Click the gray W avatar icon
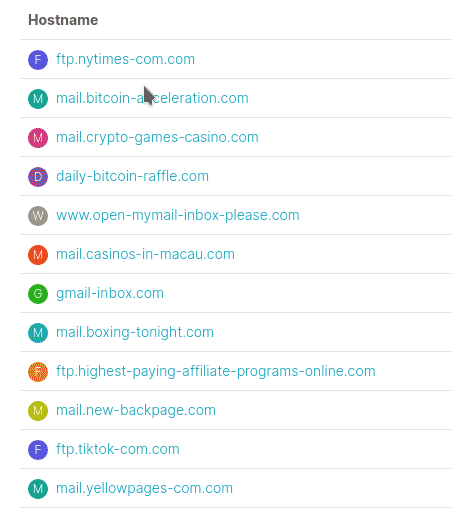 pyautogui.click(x=38, y=216)
